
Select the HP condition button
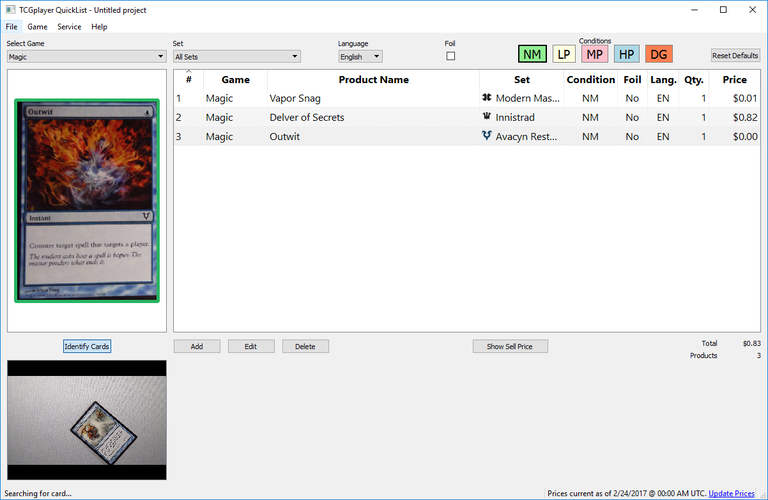[x=626, y=54]
